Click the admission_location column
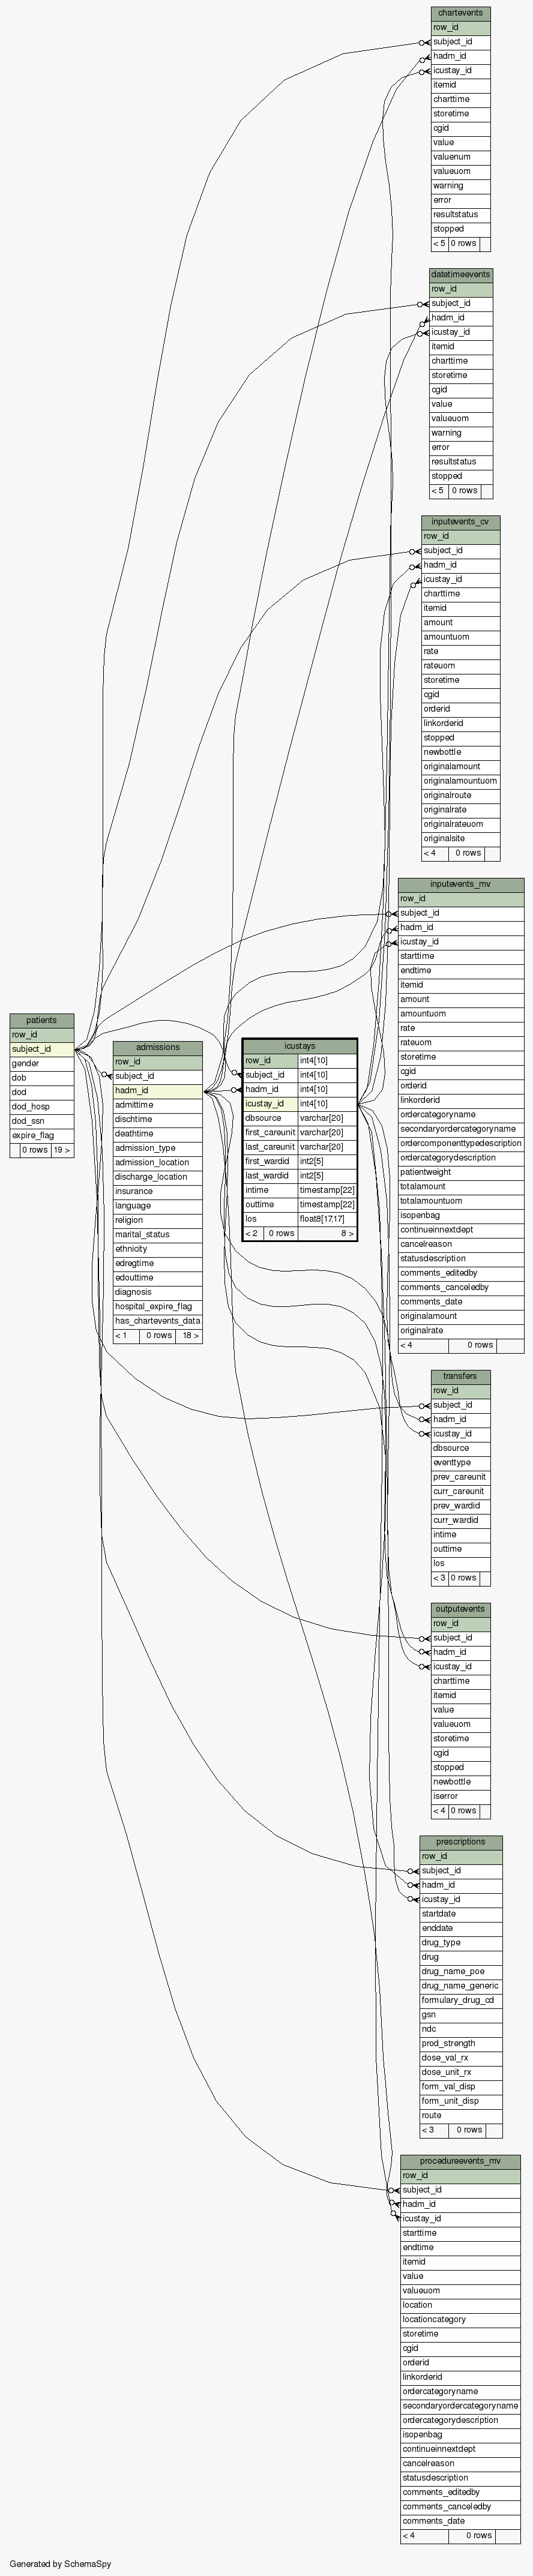533x2576 pixels. coord(158,1162)
